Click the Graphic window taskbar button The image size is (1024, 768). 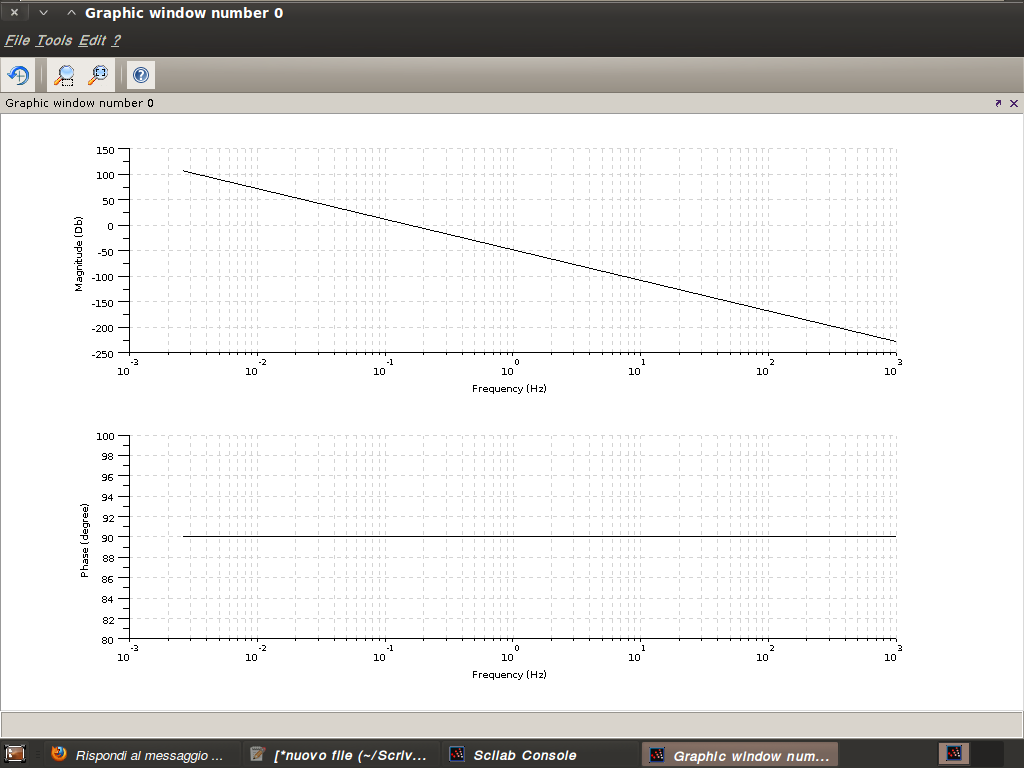pyautogui.click(x=740, y=755)
